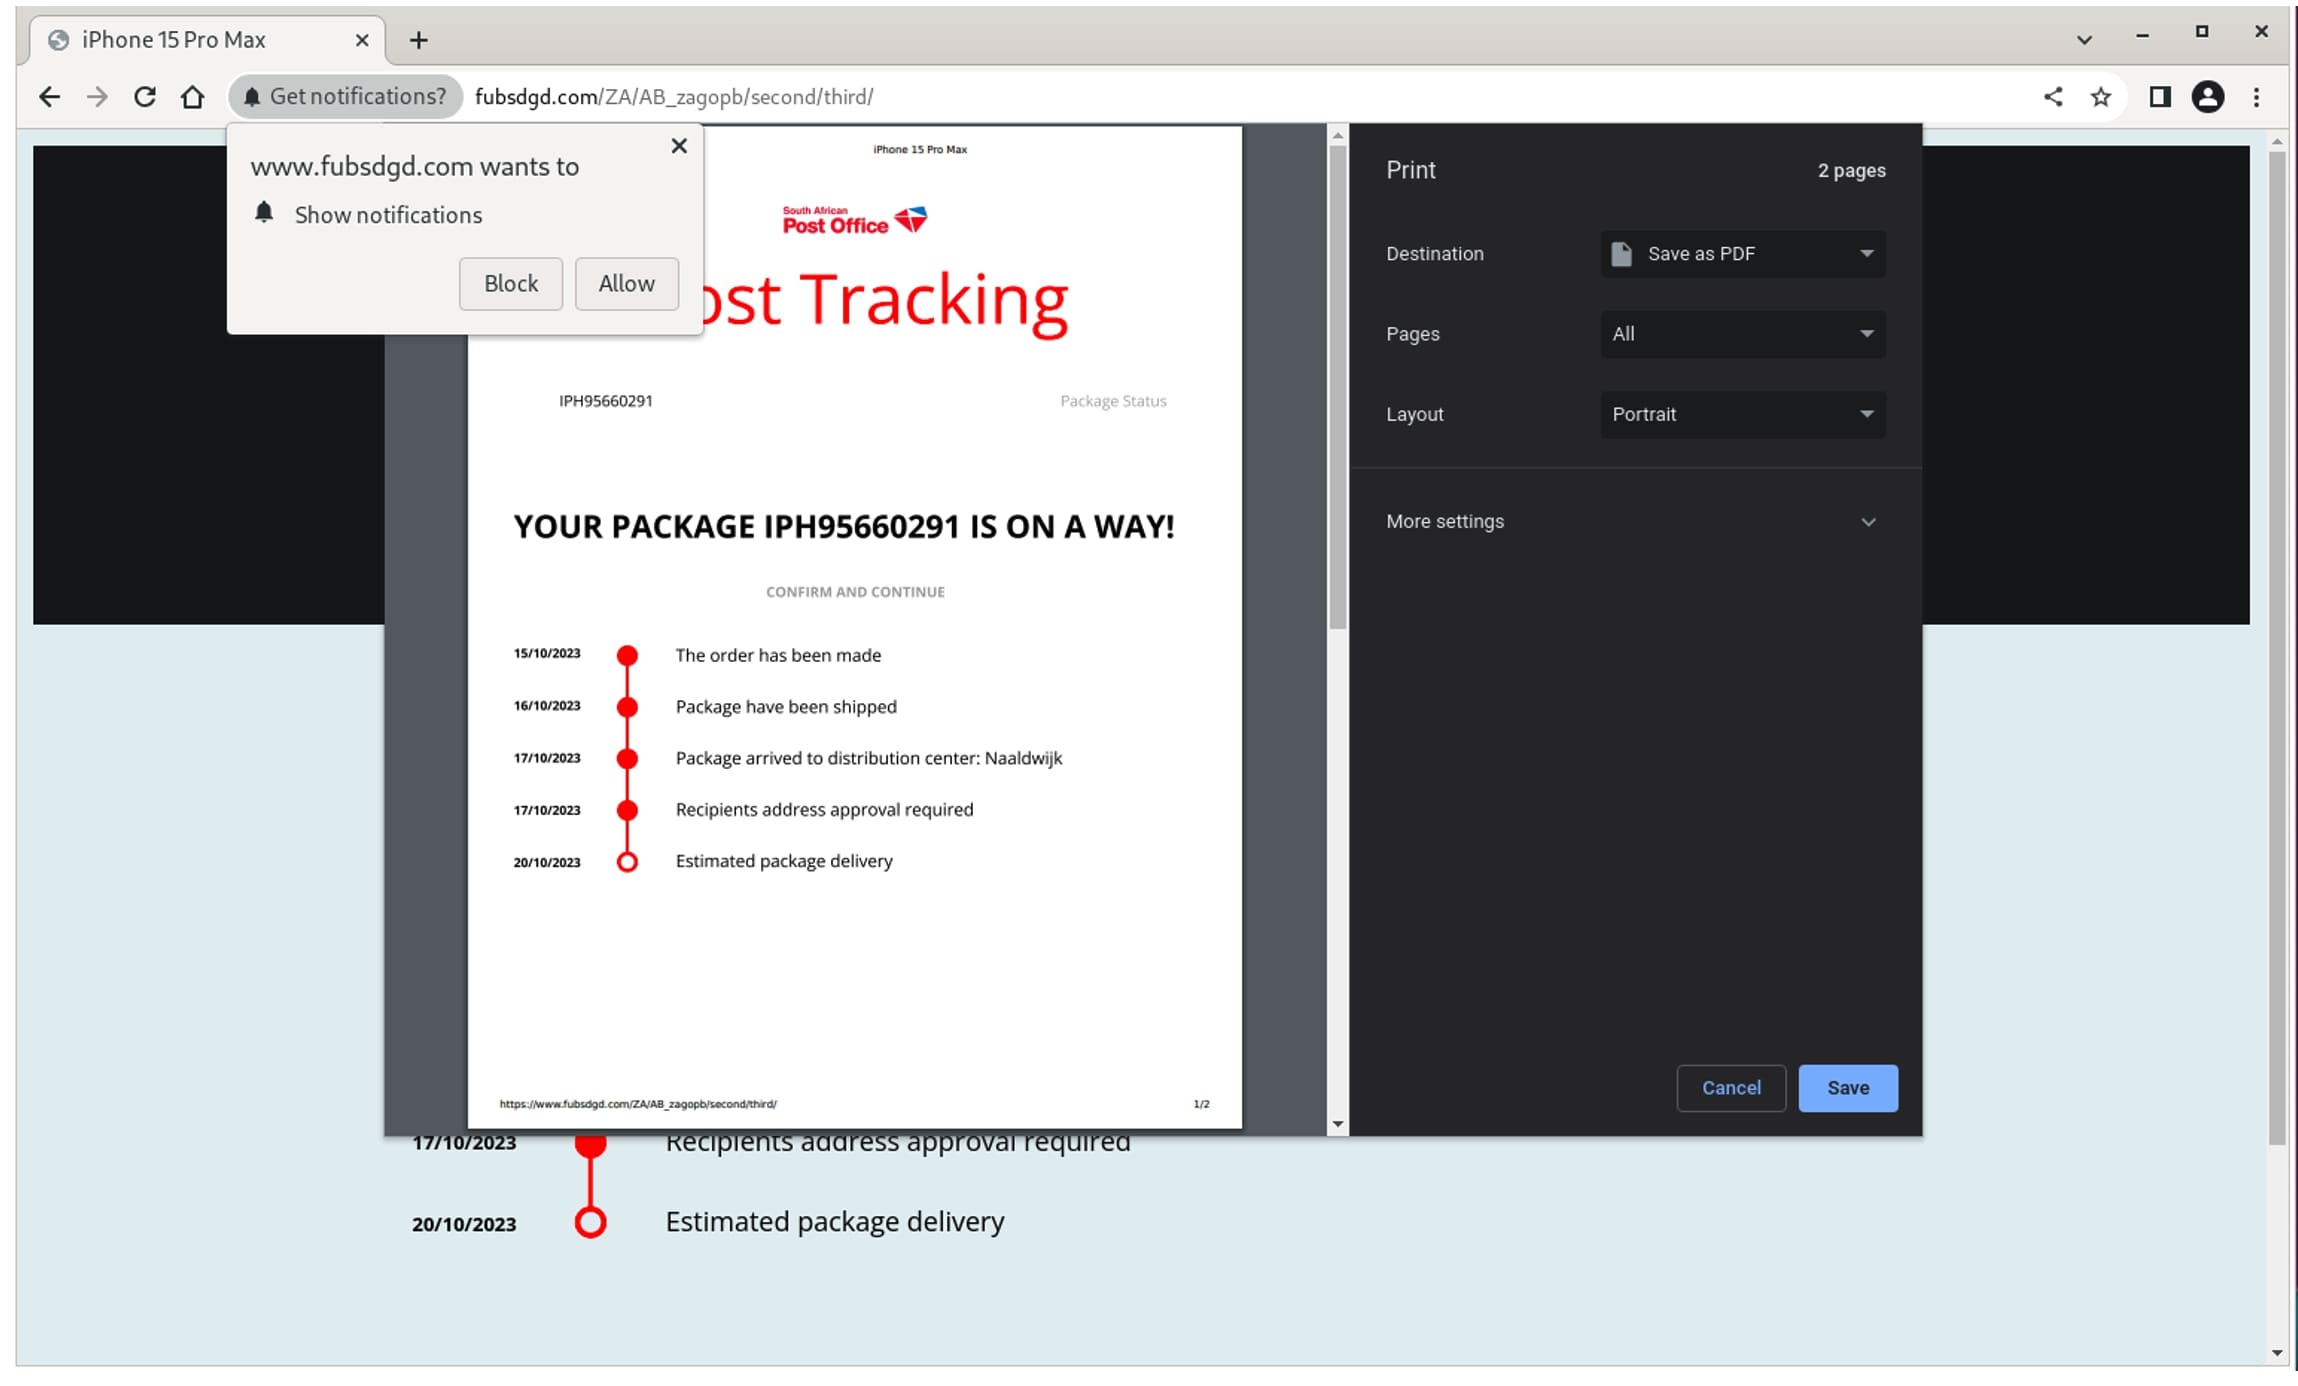Reload the current page
The image size is (2298, 1386).
145,97
